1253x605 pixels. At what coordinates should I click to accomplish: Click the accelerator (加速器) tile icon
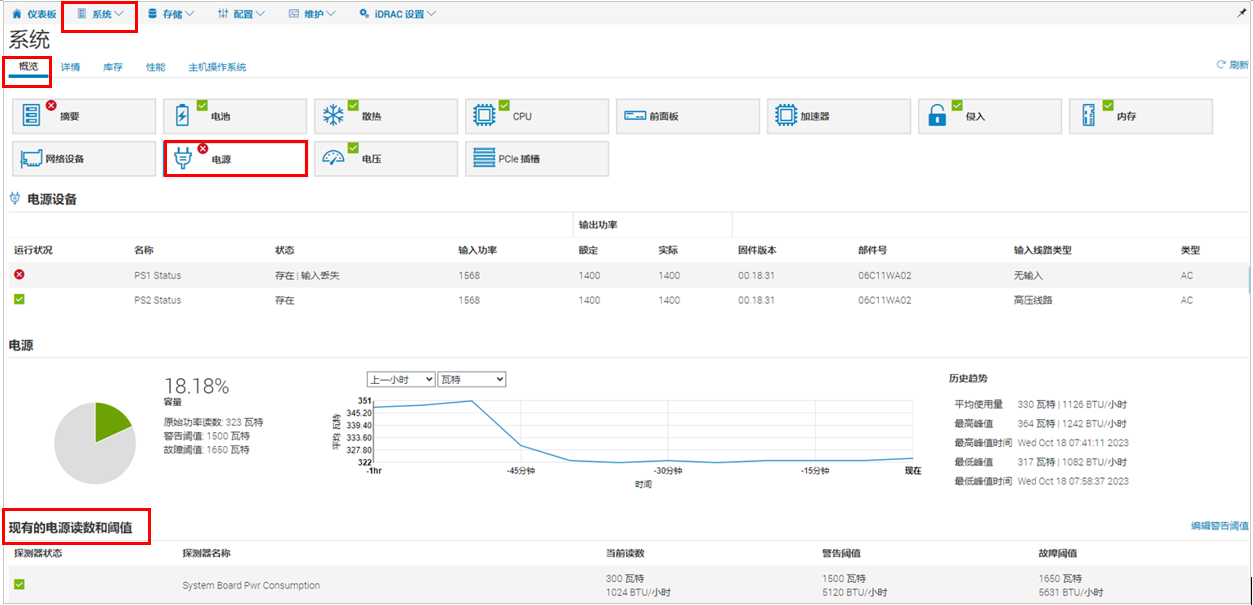(x=786, y=116)
